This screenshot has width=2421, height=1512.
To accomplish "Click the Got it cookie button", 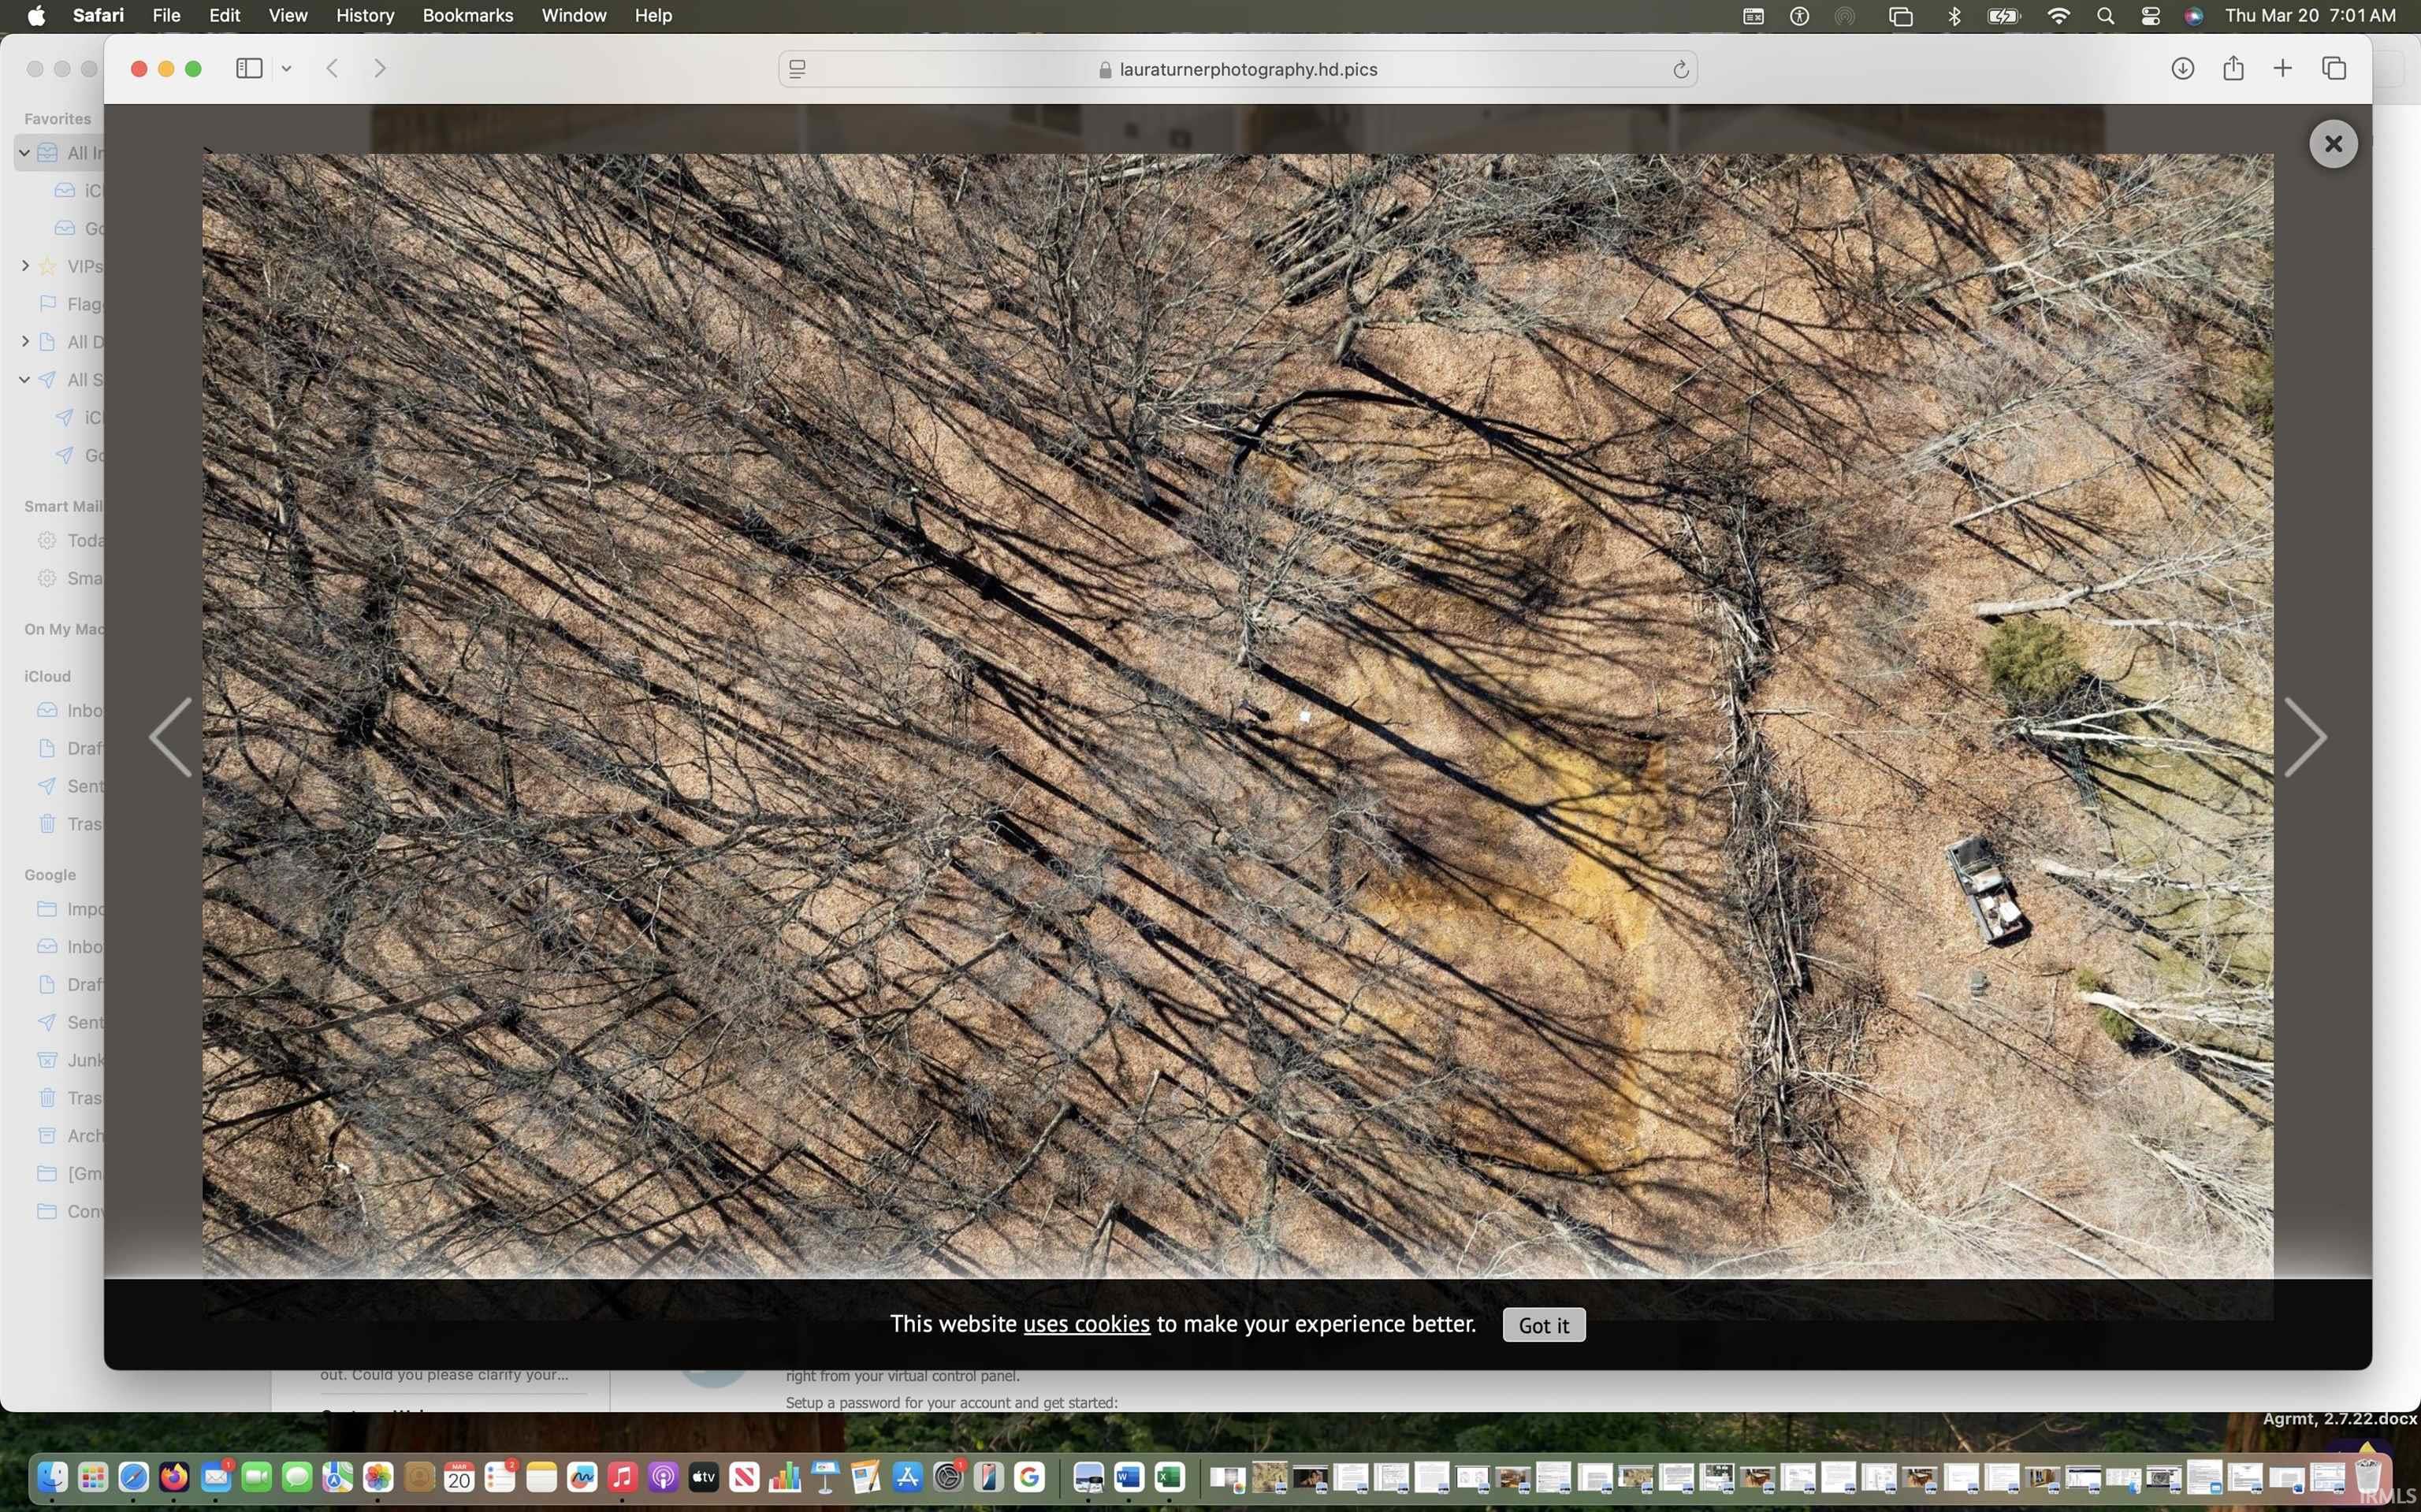I will tap(1543, 1325).
